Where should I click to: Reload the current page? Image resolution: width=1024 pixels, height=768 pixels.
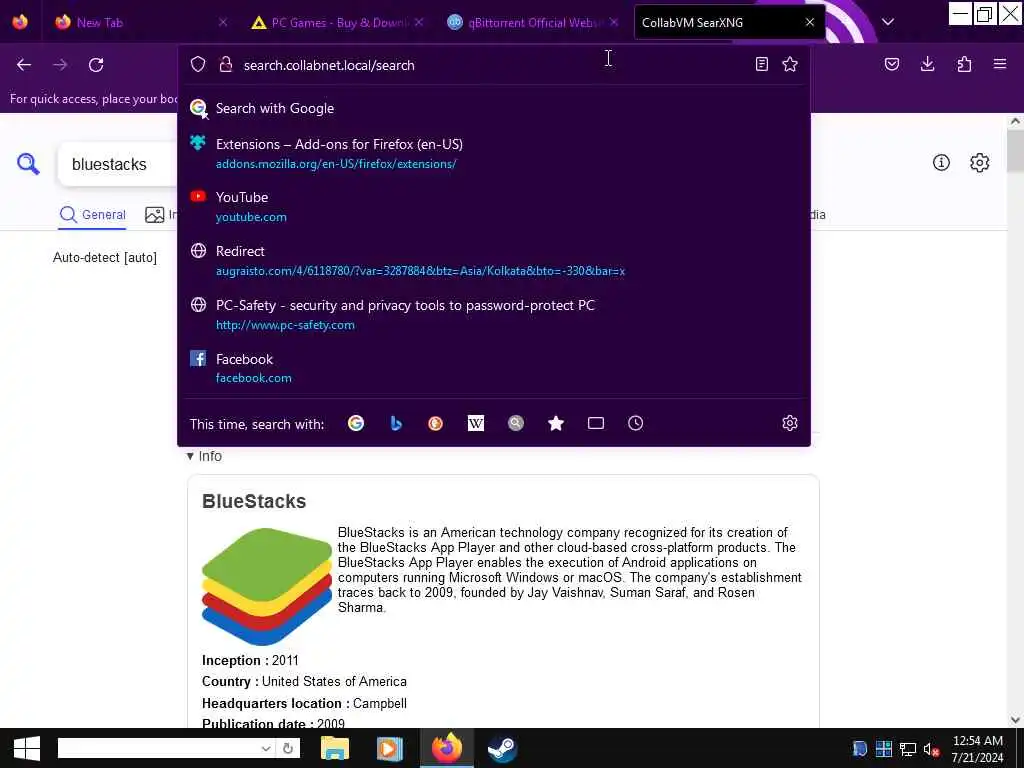point(96,65)
